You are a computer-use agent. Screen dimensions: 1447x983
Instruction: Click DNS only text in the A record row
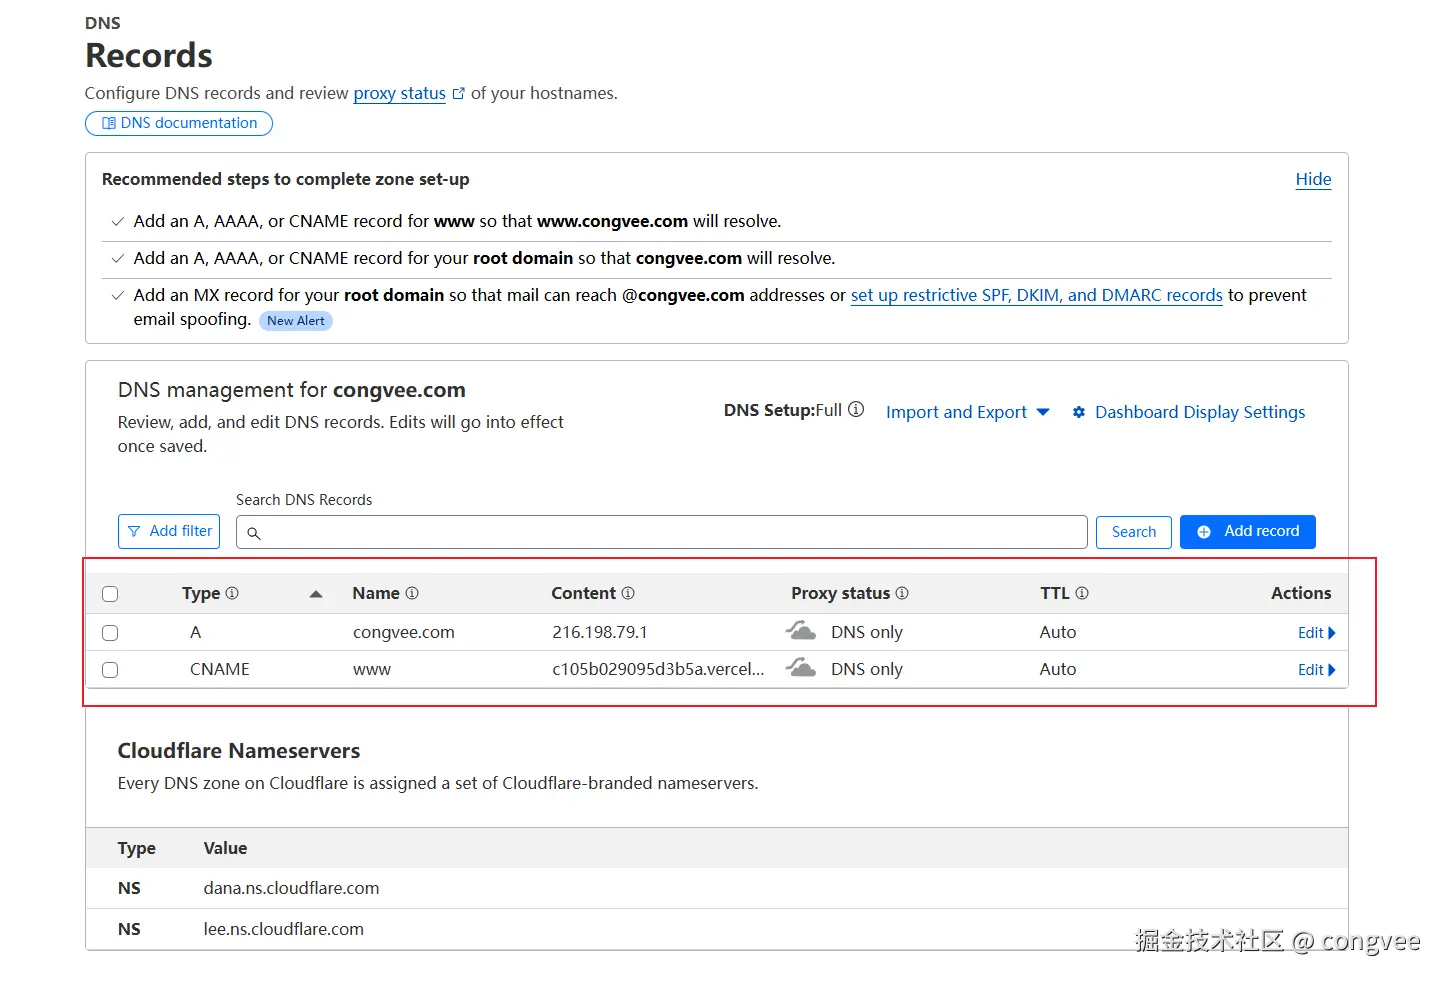pos(867,632)
